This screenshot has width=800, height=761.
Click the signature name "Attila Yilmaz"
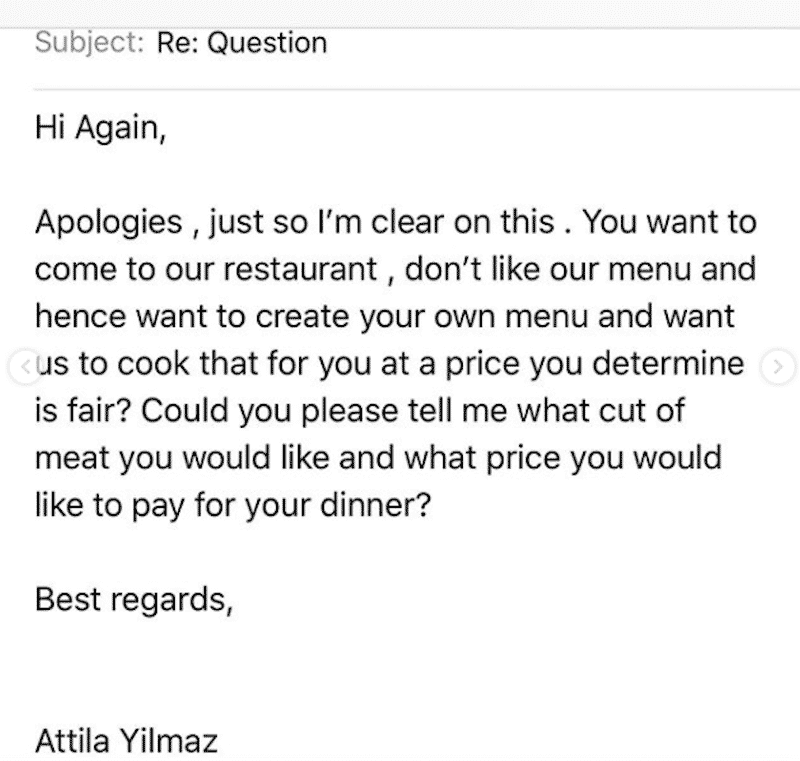(x=126, y=741)
